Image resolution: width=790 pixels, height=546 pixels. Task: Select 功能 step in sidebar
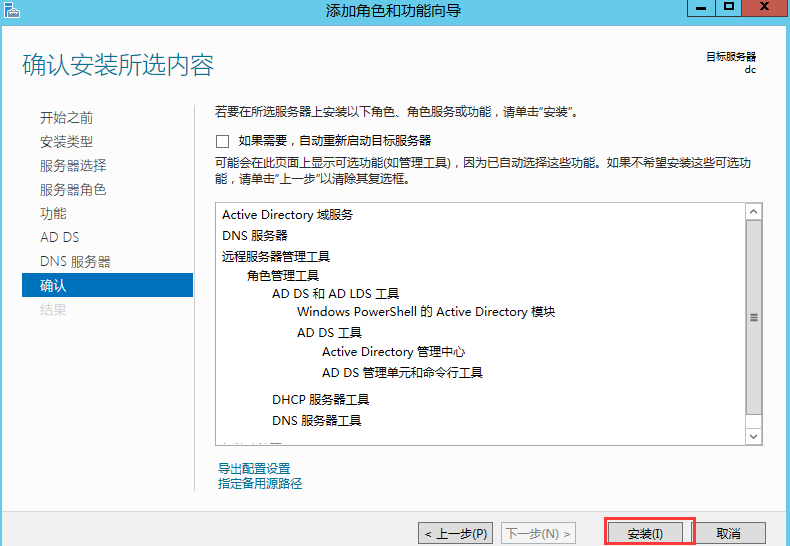53,214
